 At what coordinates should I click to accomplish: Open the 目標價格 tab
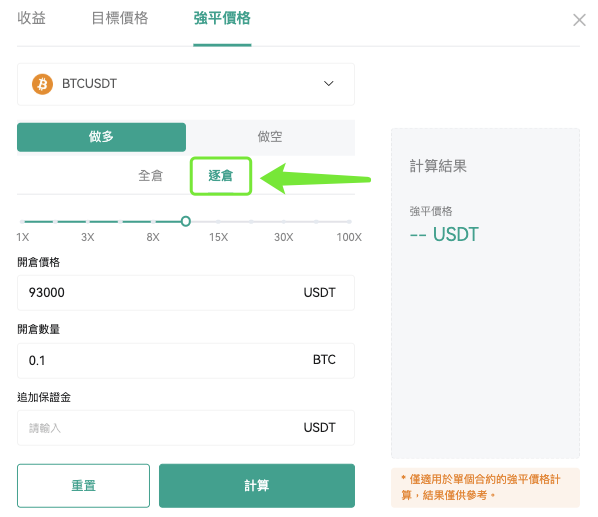click(120, 18)
